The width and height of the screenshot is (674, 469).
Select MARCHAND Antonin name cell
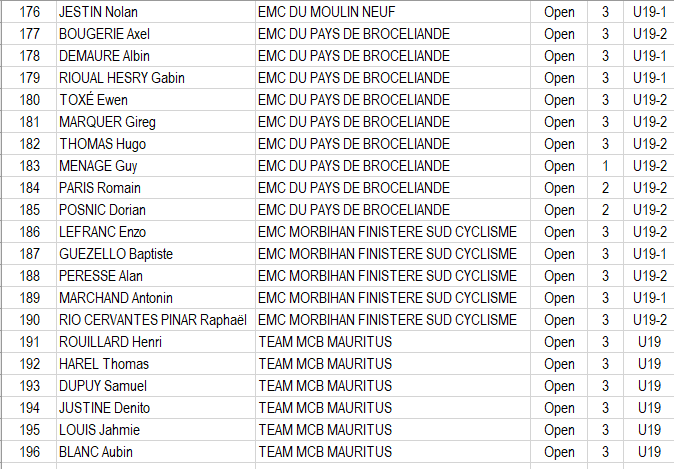156,298
